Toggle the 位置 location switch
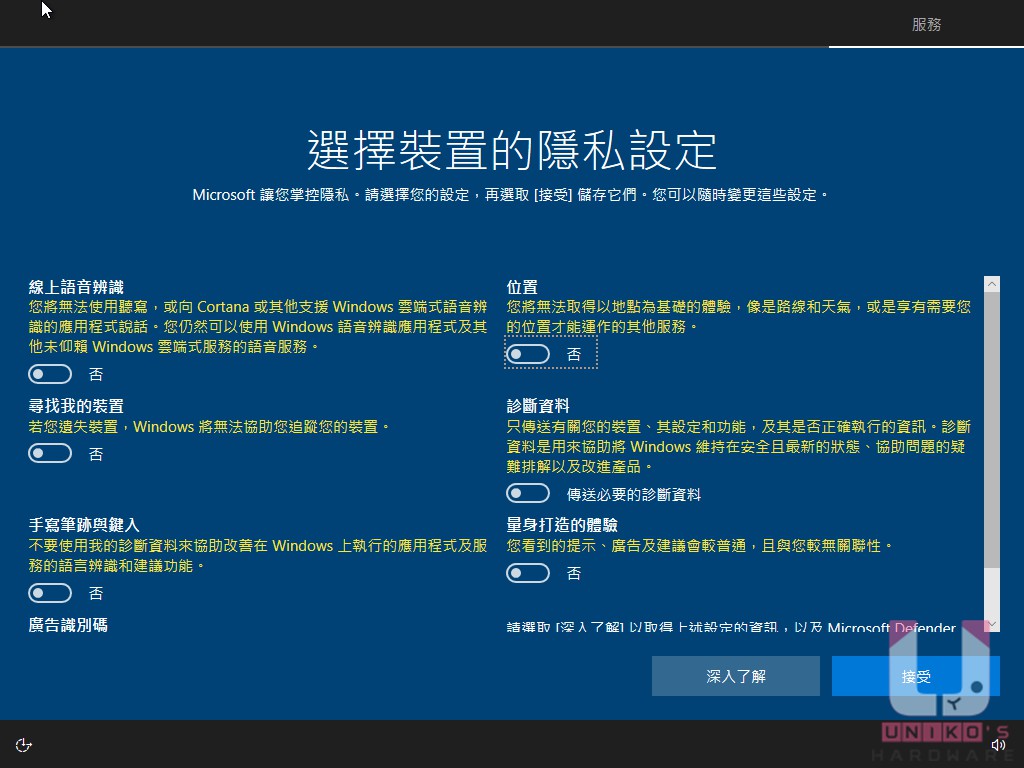Viewport: 1024px width, 768px height. [x=528, y=354]
